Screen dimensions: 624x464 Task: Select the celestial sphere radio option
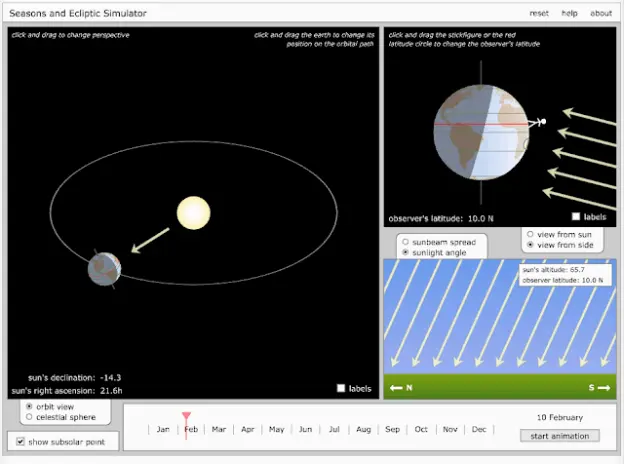click(28, 417)
